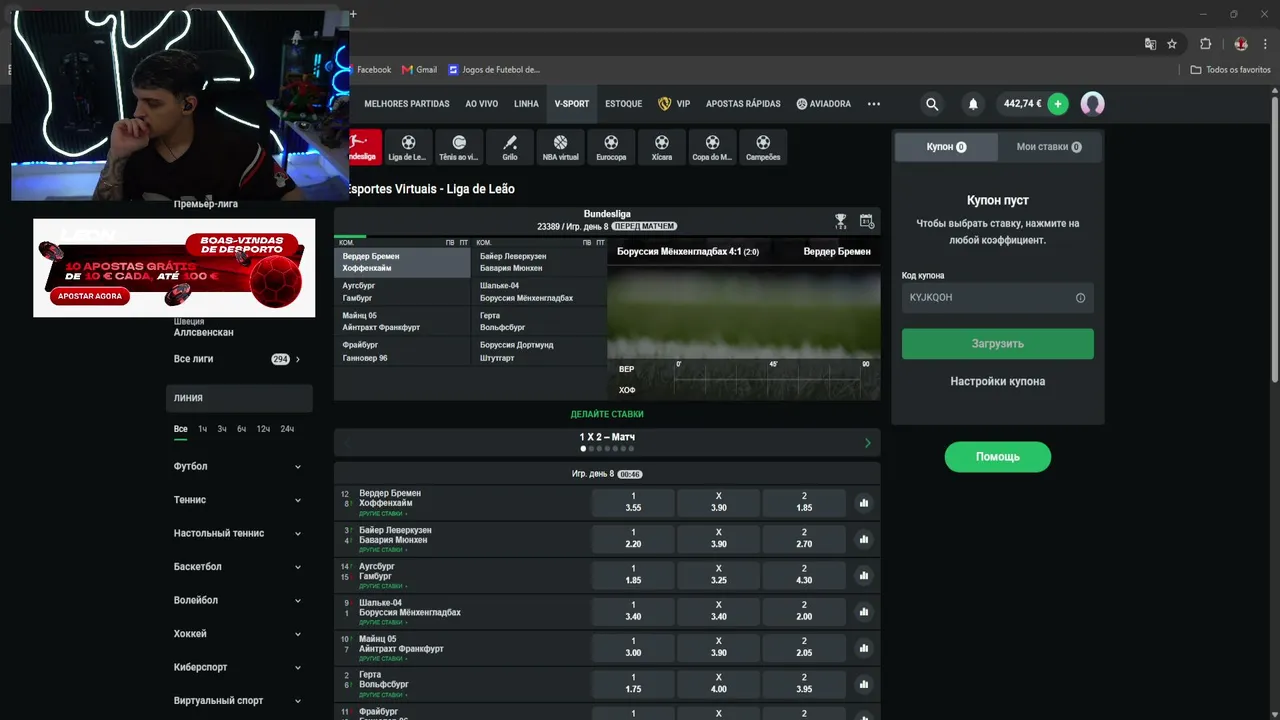Open the site search magnifier icon
The width and height of the screenshot is (1280, 720).
(932, 104)
